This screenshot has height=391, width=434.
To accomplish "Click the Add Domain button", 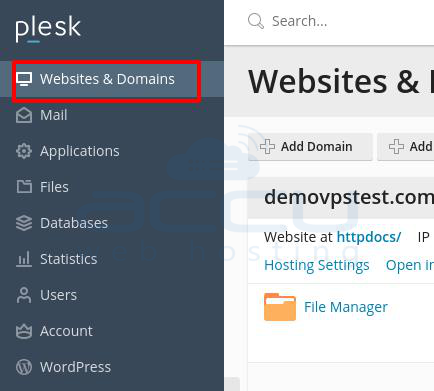I will pos(310,147).
